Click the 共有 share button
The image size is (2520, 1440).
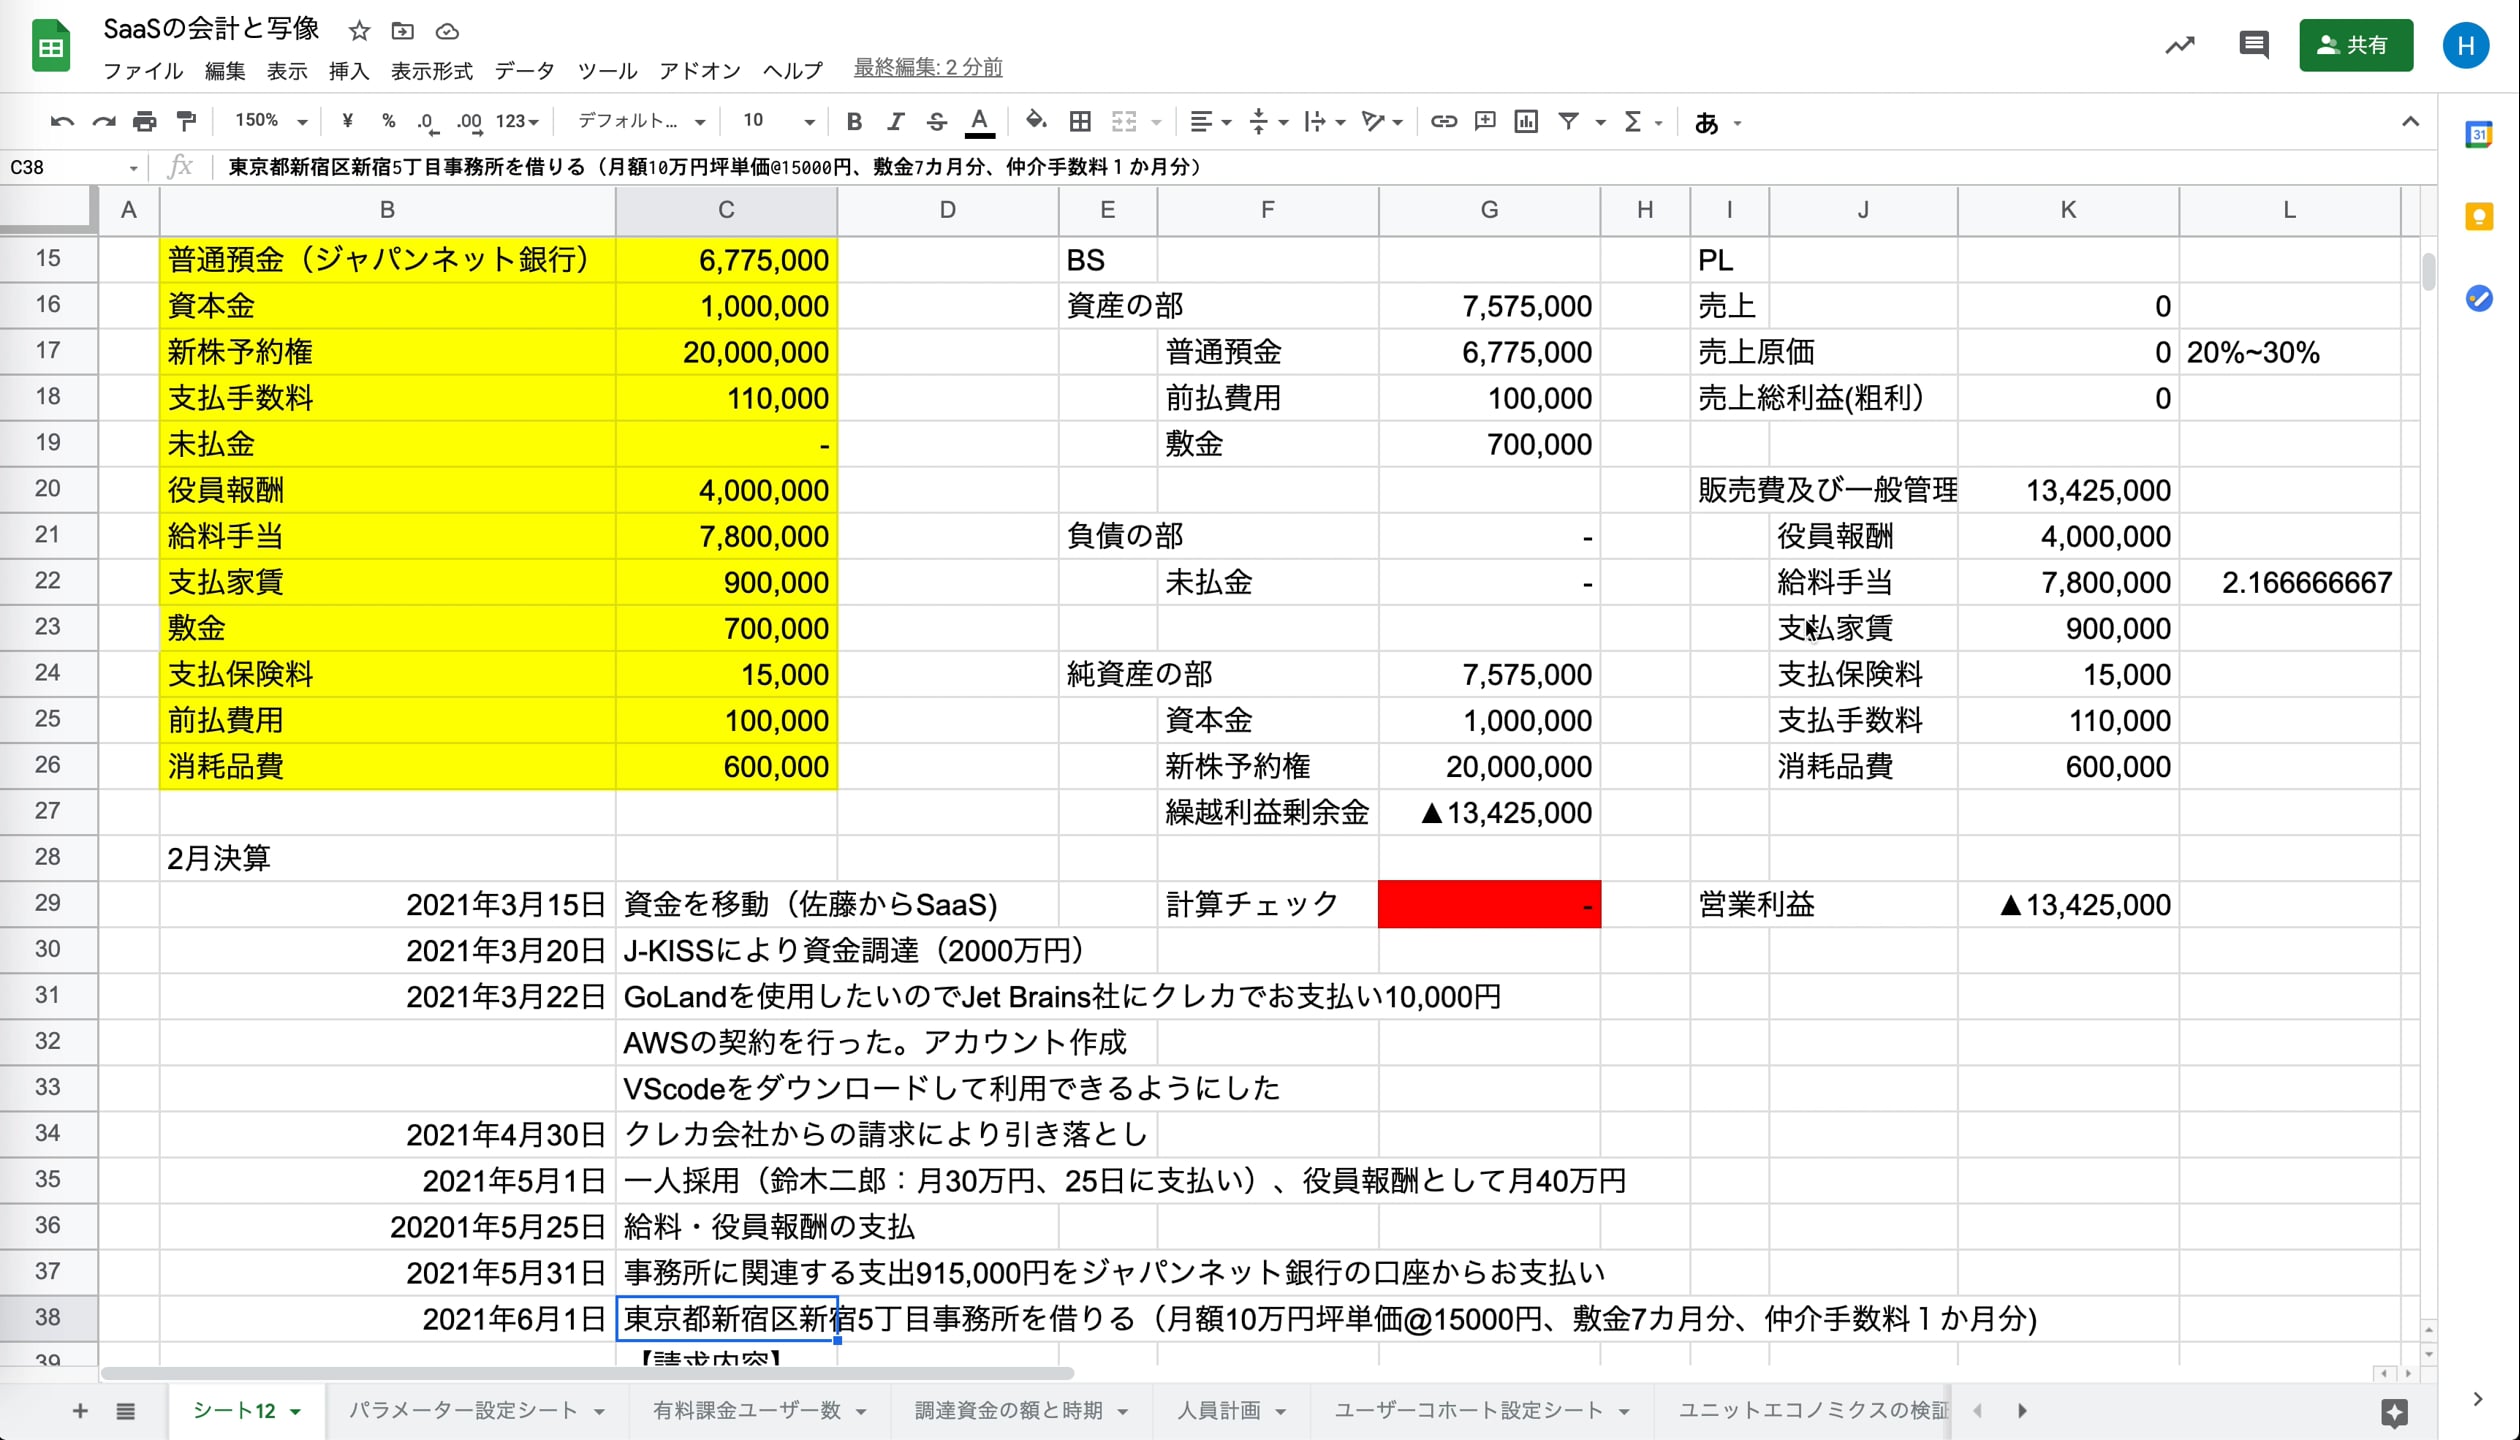(2355, 45)
